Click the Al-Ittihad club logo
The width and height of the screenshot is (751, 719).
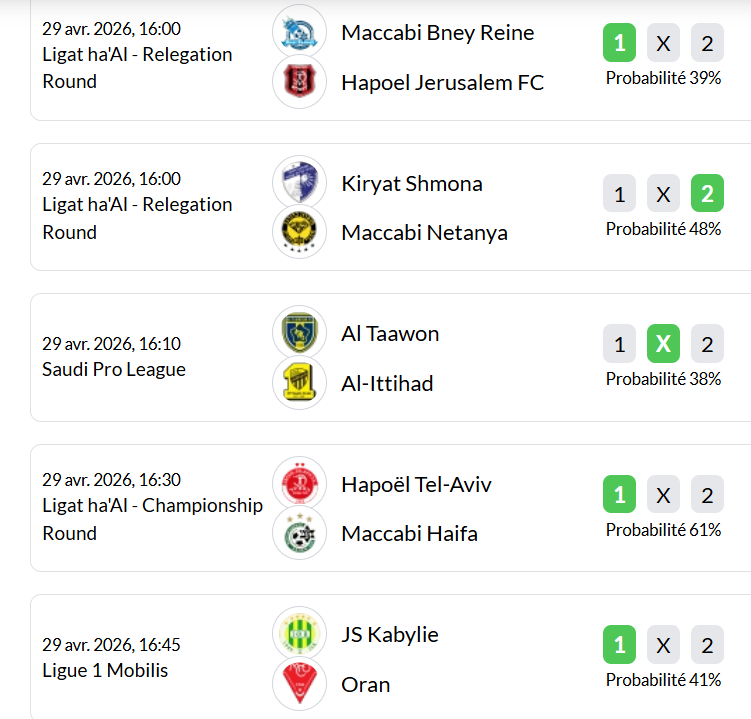pyautogui.click(x=299, y=383)
